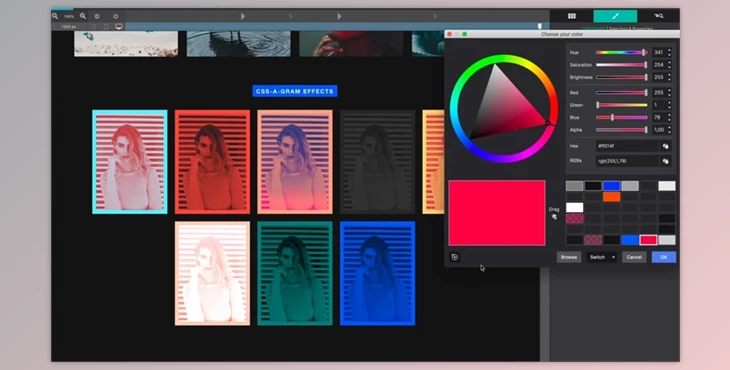Select the teal-tinted portrait thumbnail
730x370 pixels.
(x=295, y=273)
